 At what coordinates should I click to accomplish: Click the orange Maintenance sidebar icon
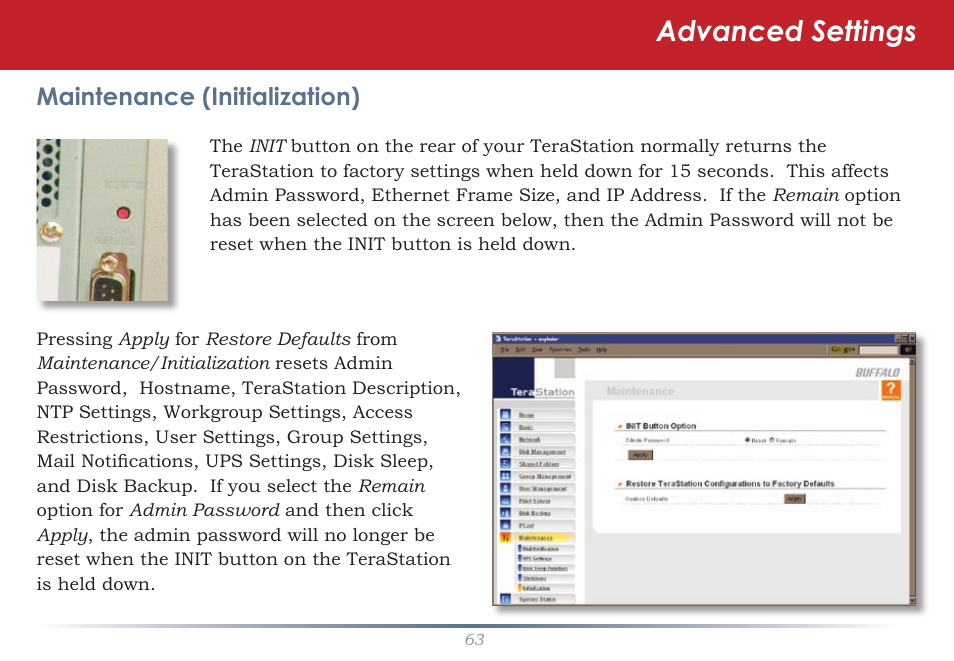tap(505, 537)
